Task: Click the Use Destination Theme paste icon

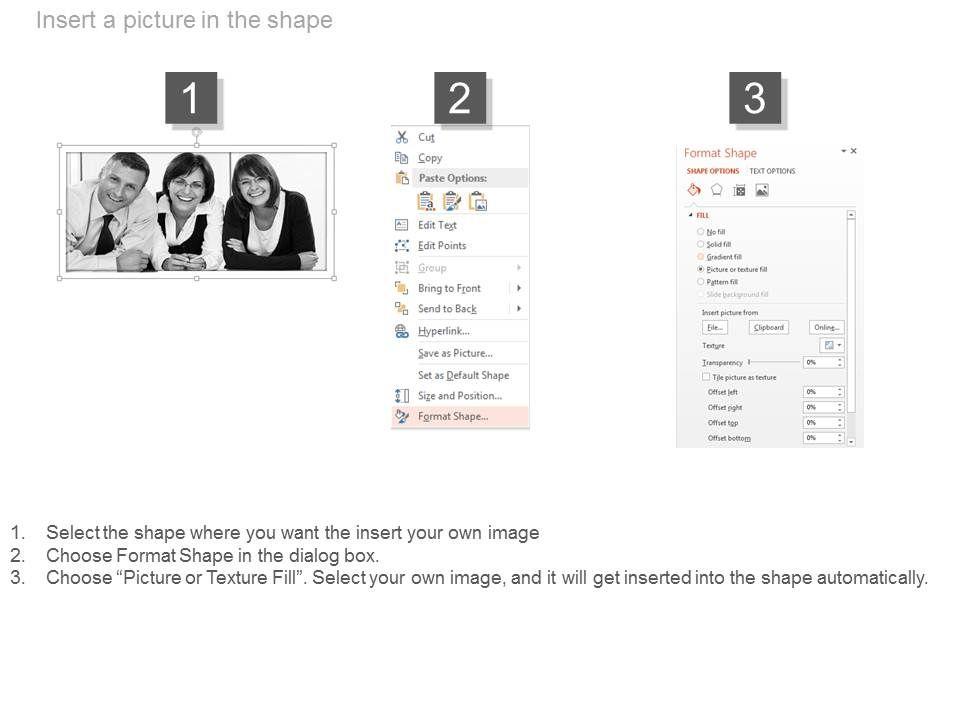Action: 426,201
